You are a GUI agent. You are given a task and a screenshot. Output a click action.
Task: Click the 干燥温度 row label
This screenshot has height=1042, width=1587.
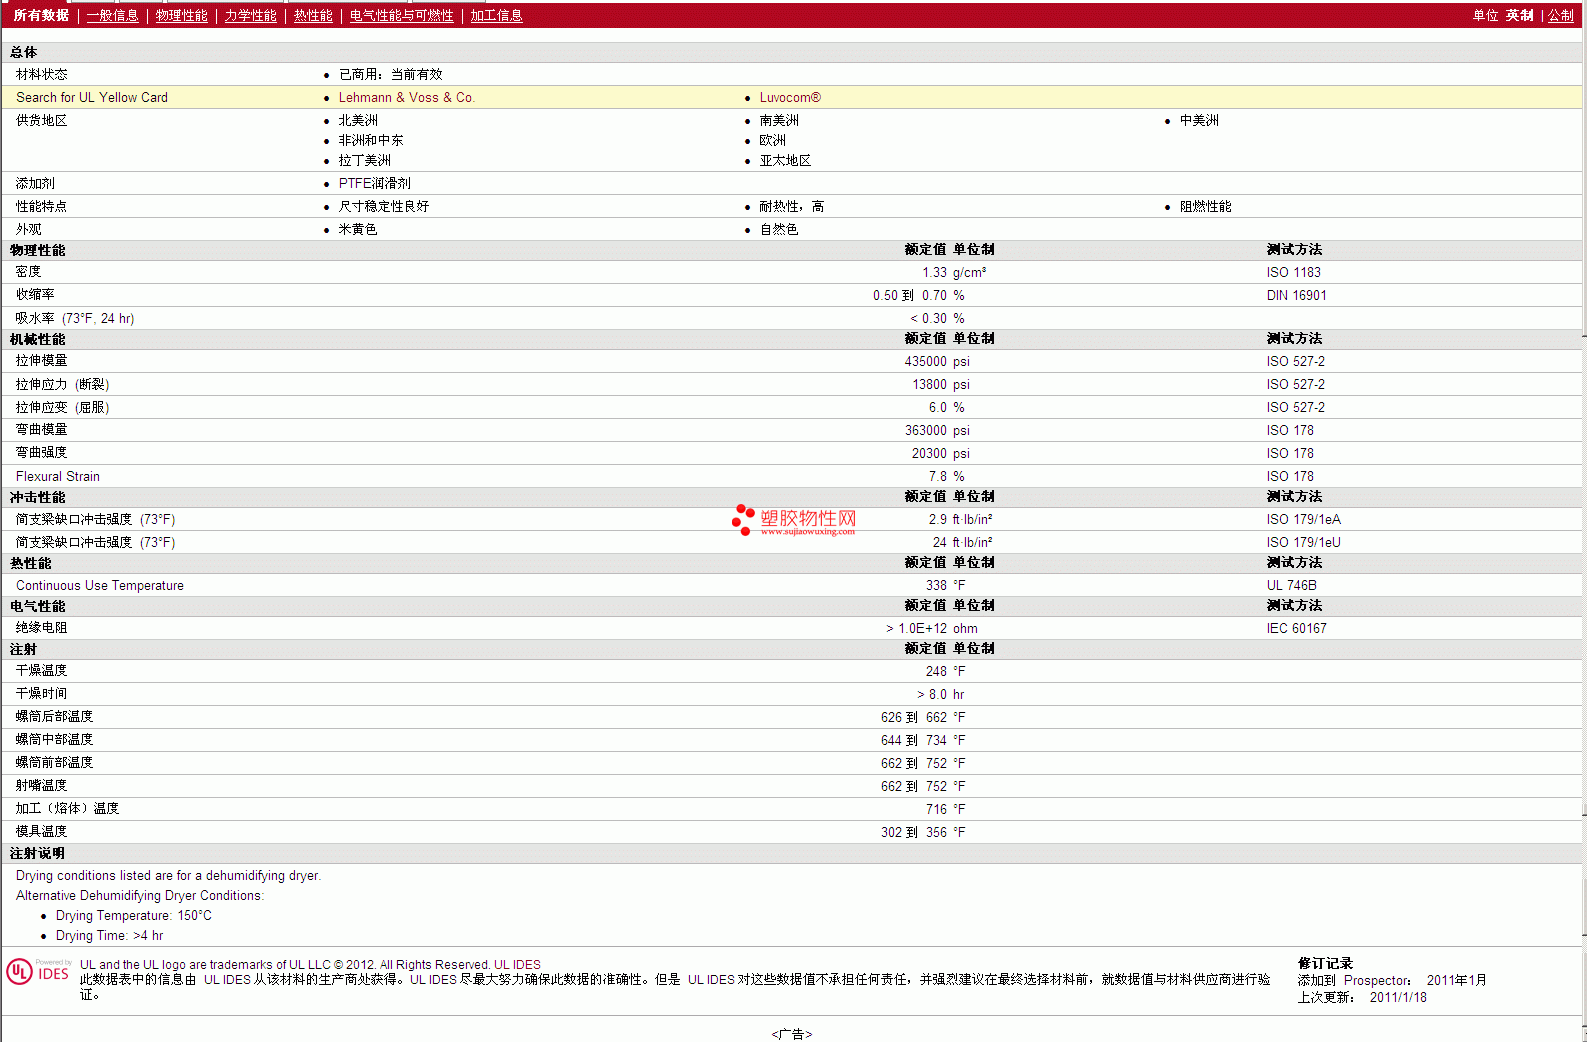click(x=41, y=671)
